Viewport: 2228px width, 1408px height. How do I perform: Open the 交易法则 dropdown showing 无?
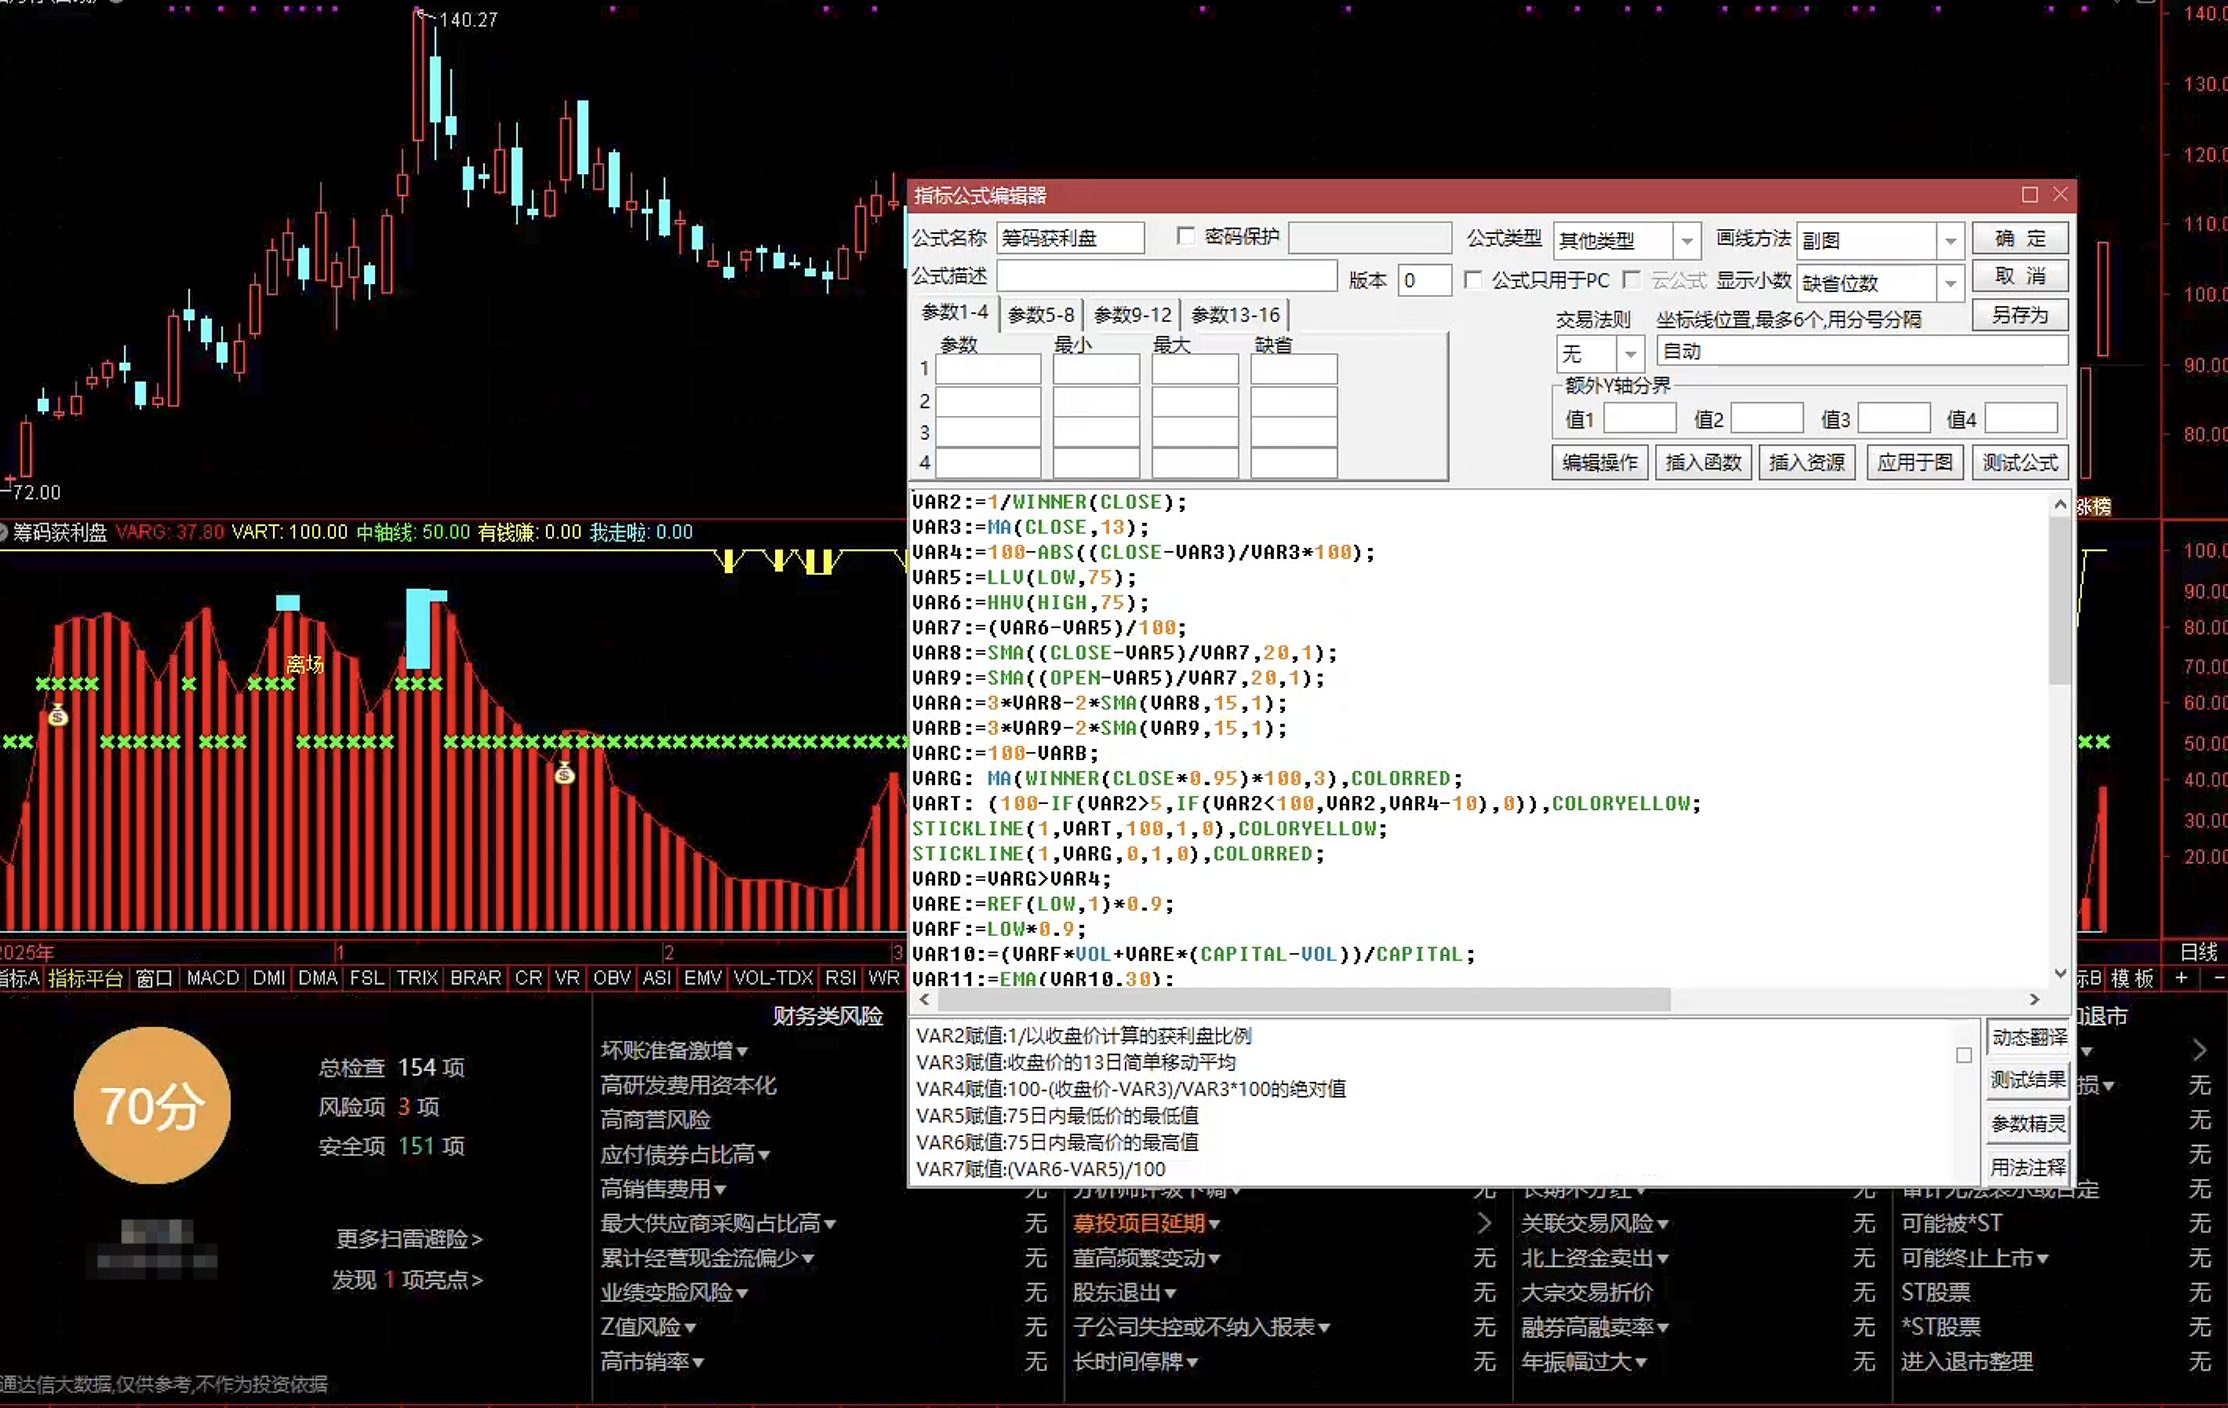pos(1631,354)
